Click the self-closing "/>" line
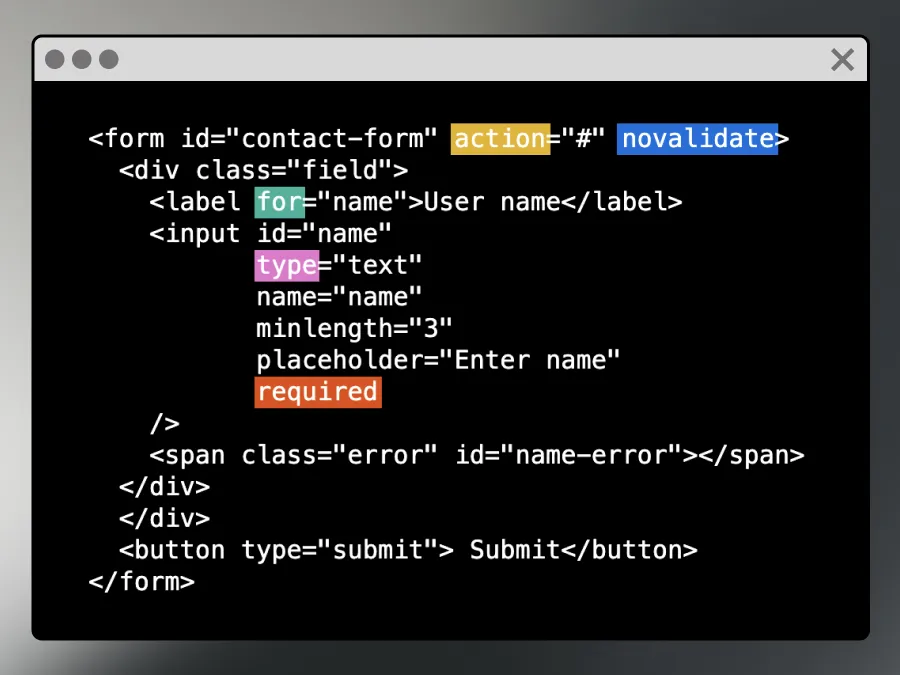 pyautogui.click(x=164, y=424)
